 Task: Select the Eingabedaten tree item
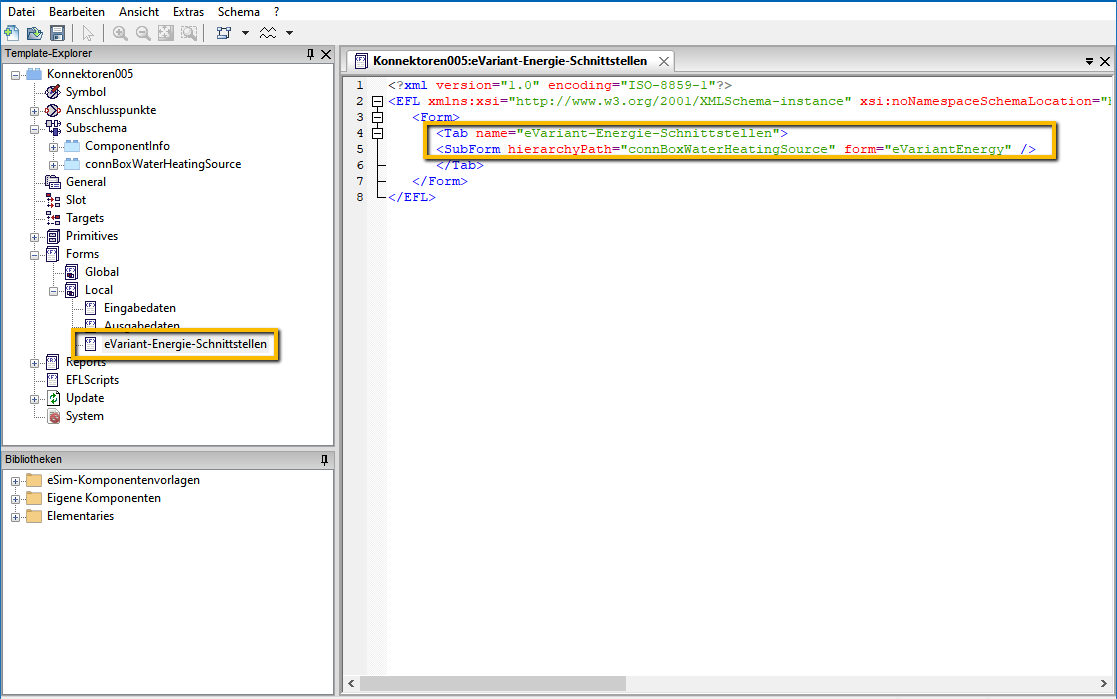(x=140, y=308)
